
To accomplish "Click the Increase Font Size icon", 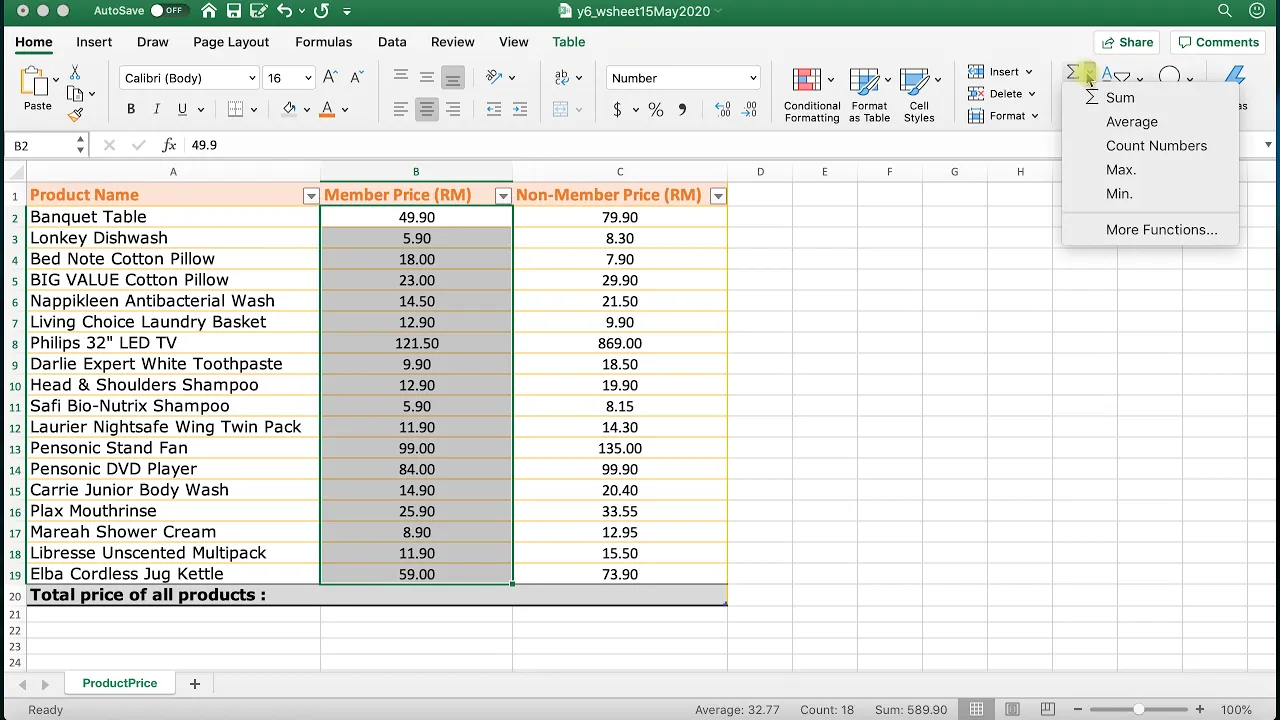I will coord(331,77).
